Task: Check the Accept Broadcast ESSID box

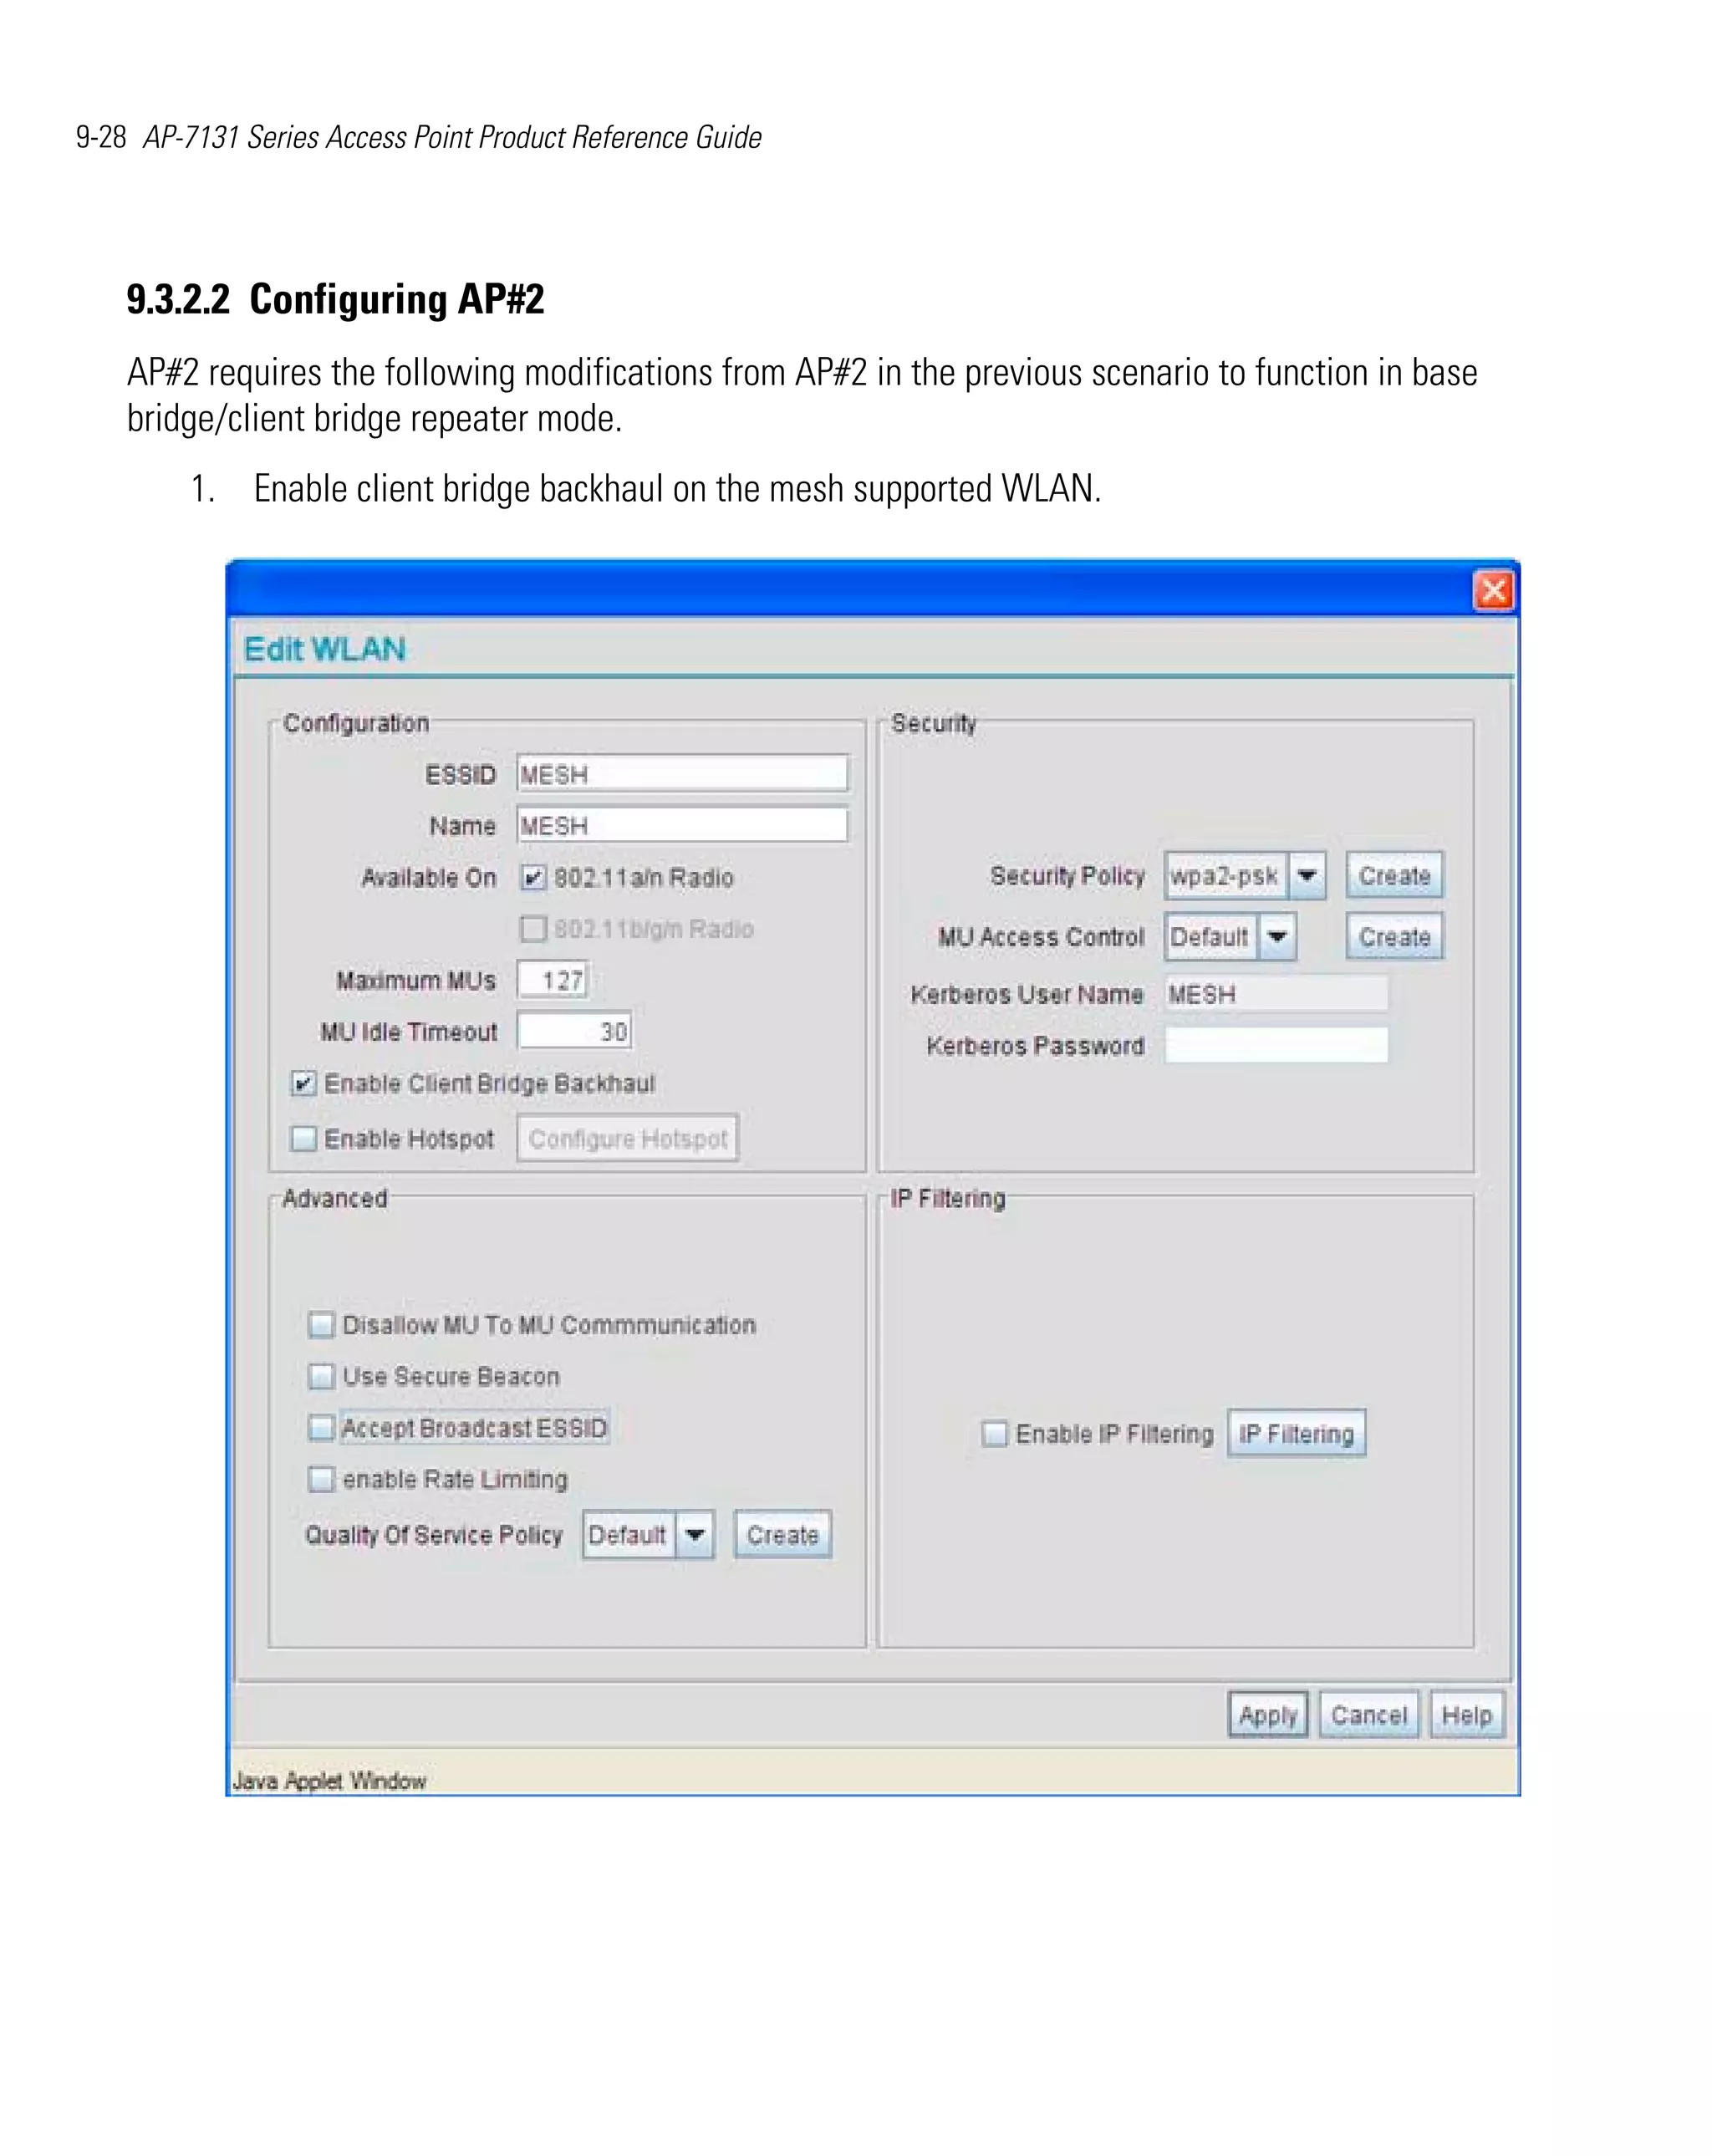Action: click(321, 1427)
